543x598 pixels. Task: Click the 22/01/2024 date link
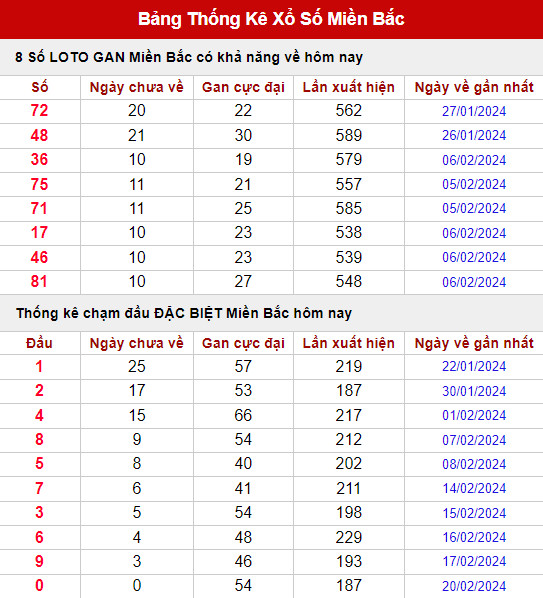tap(474, 367)
